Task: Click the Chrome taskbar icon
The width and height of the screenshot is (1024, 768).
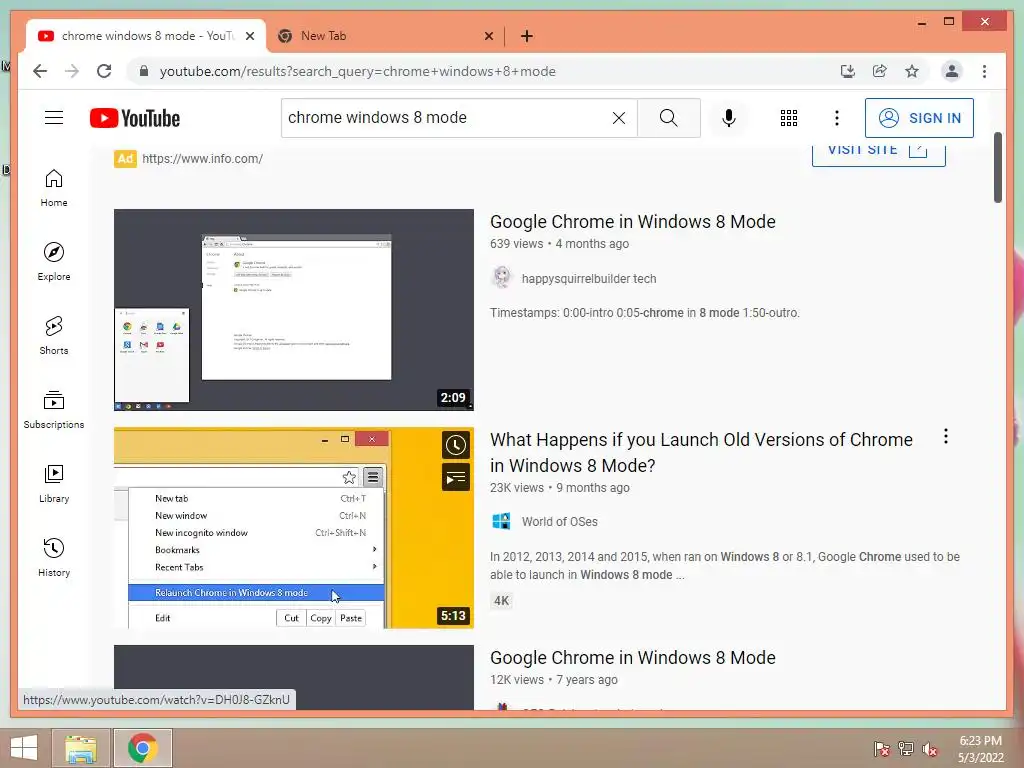Action: tap(142, 748)
